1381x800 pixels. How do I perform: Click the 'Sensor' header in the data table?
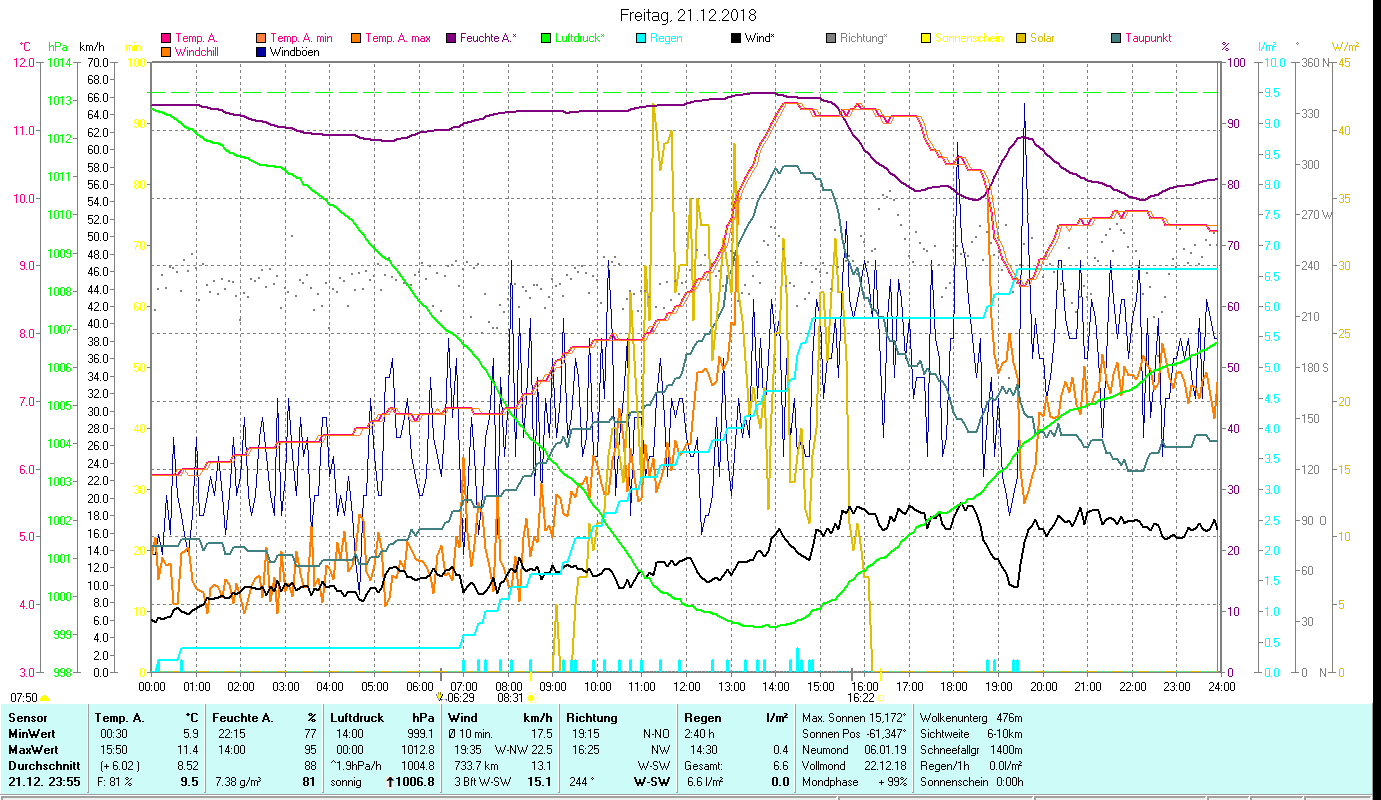click(x=27, y=718)
